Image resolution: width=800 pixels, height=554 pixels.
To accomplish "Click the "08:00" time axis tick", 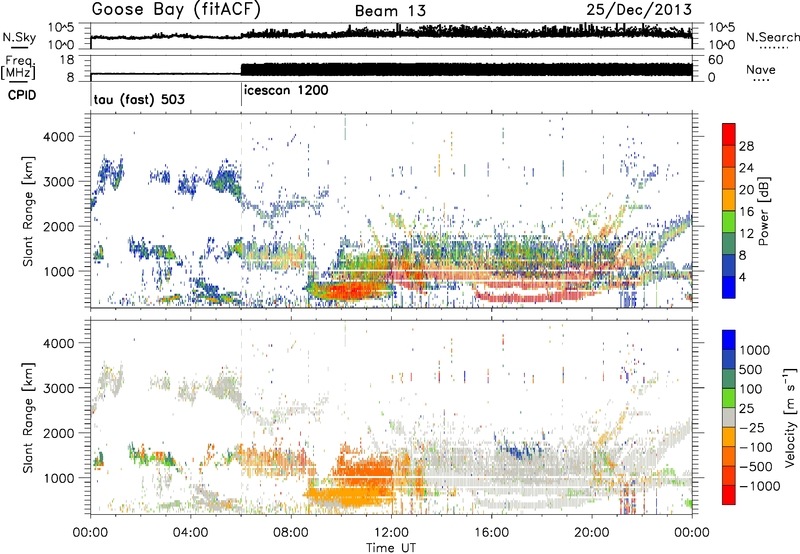I will 291,533.
